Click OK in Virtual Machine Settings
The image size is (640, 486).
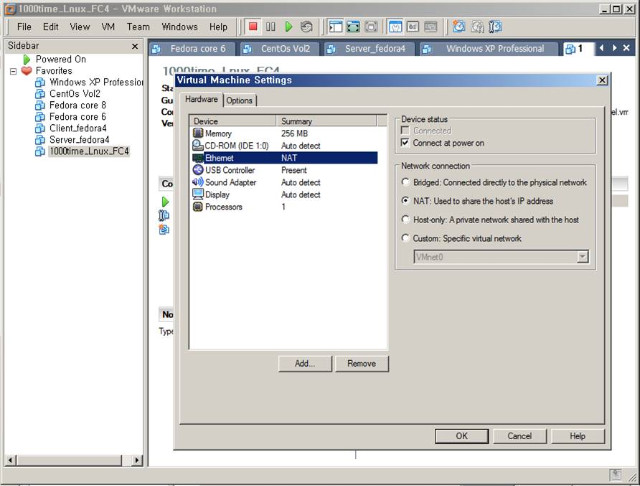click(462, 436)
